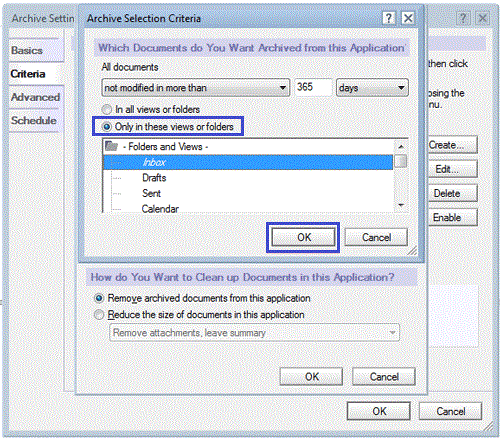
Task: Click OK at bottom of Archive Settings window
Action: point(379,411)
